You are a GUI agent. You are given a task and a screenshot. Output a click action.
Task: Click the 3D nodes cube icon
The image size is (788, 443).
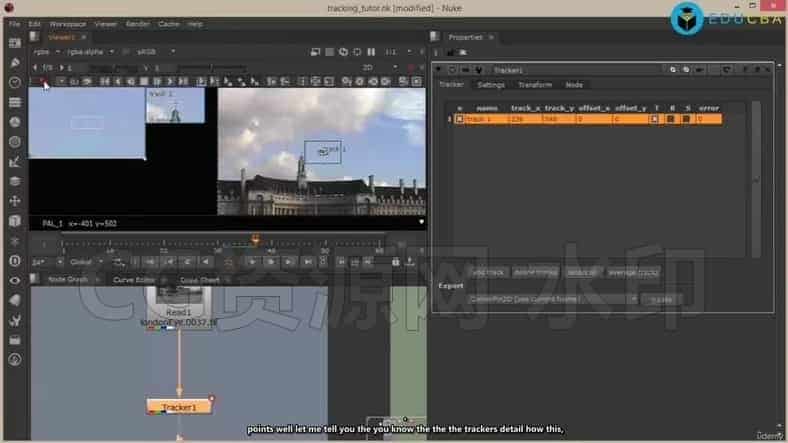pos(15,220)
